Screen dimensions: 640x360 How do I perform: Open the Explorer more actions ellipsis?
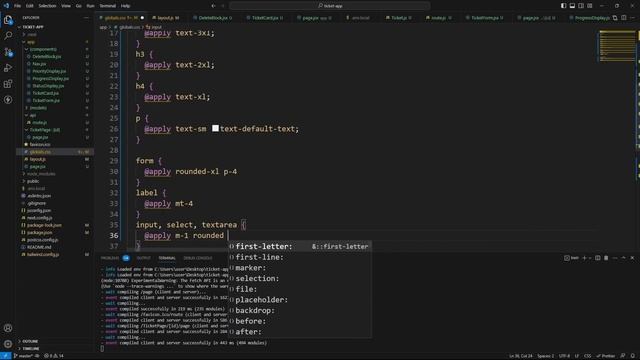[x=86, y=18]
